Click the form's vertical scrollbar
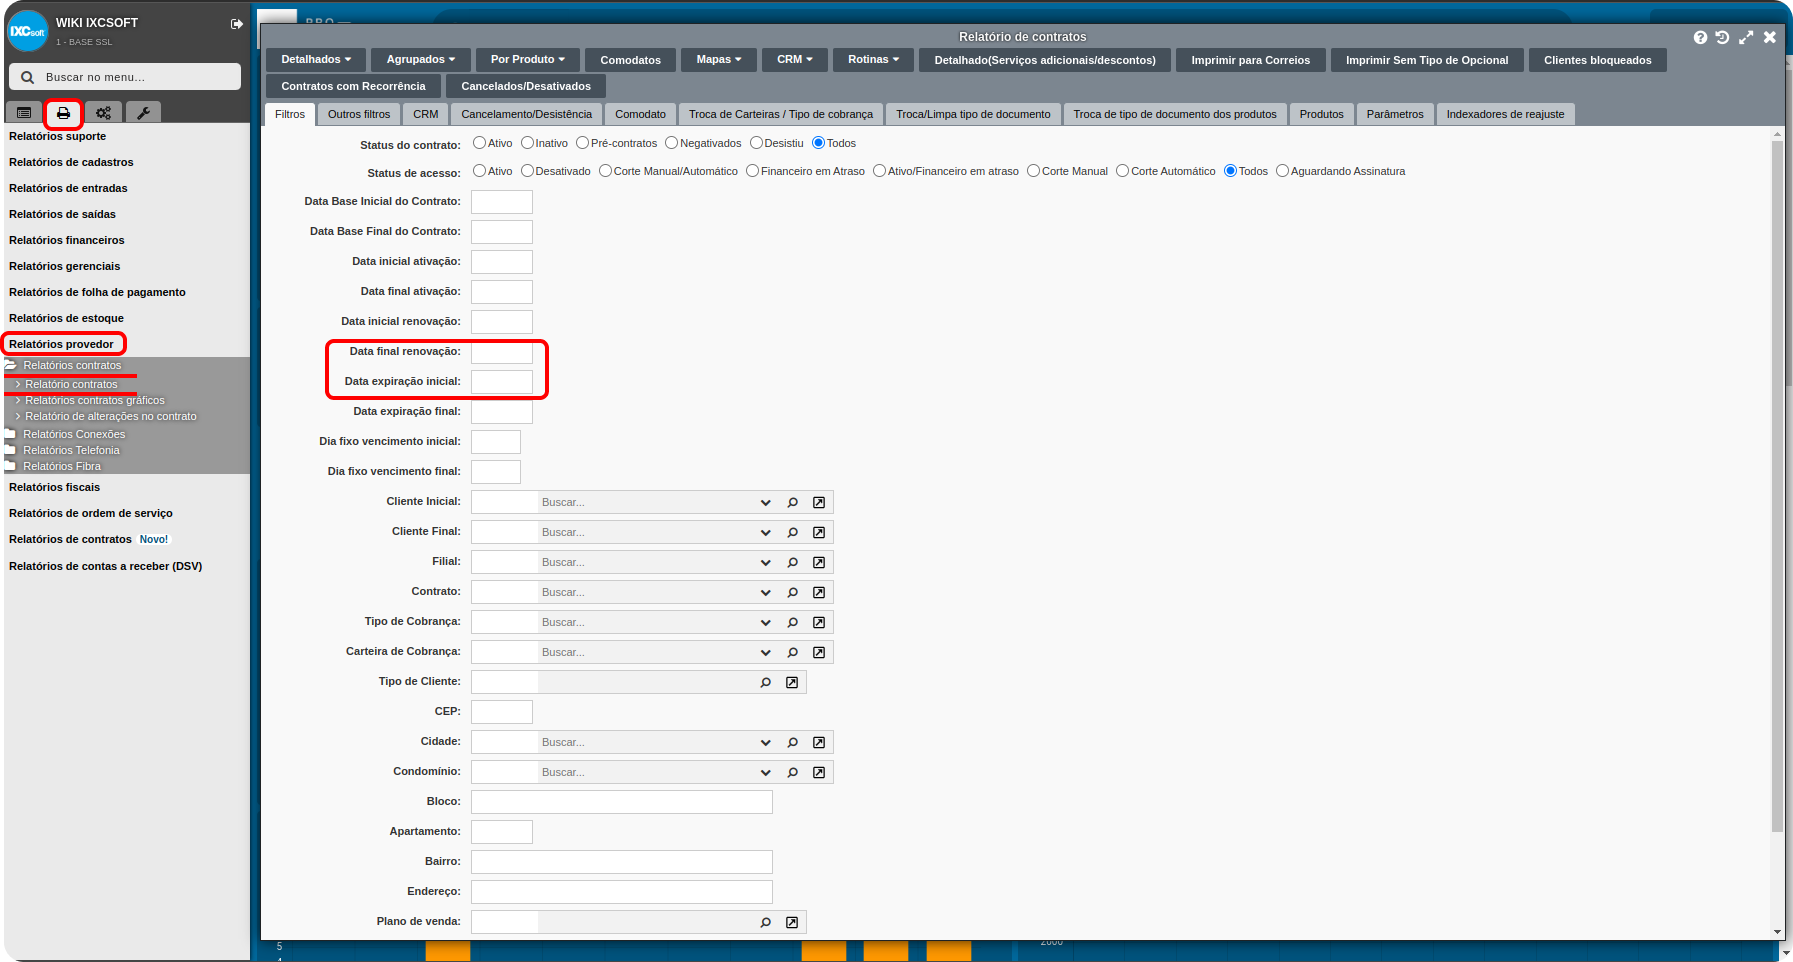Screen dimensions: 1793x962 (x=1777, y=485)
